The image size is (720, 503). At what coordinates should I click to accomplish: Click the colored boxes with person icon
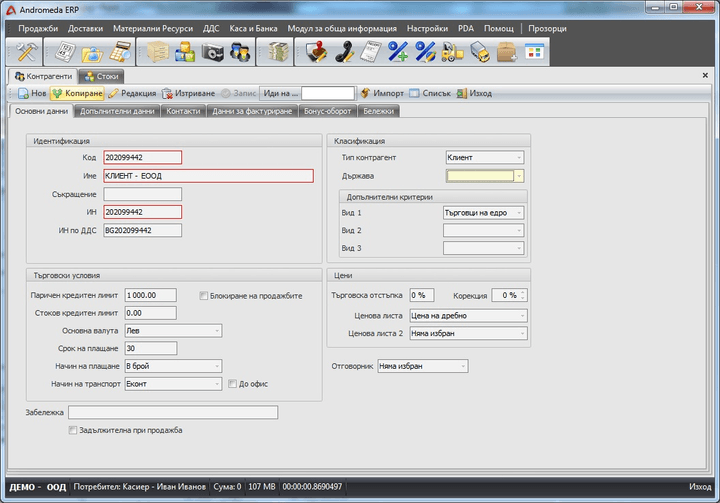tap(185, 51)
